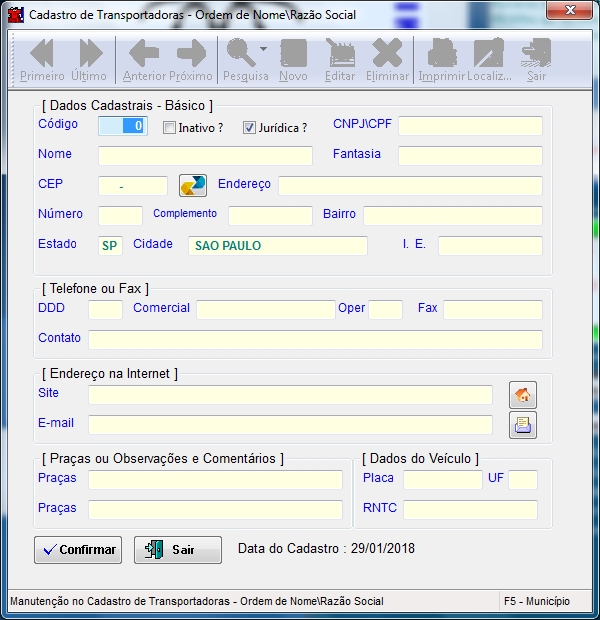Screen dimensions: 600x620
Task: Focus the Nome text field
Action: [205, 156]
